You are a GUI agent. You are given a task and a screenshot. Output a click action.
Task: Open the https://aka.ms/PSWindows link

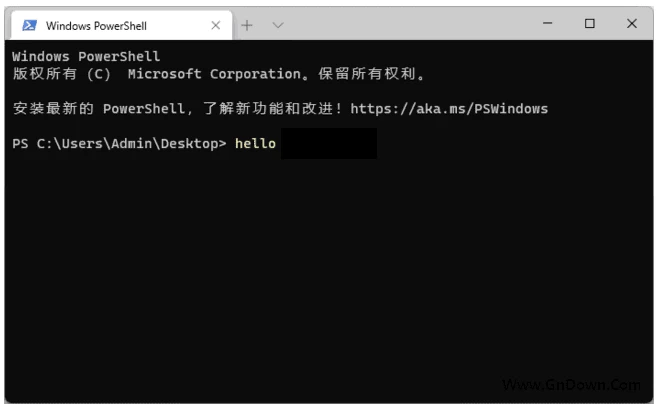[x=449, y=108]
